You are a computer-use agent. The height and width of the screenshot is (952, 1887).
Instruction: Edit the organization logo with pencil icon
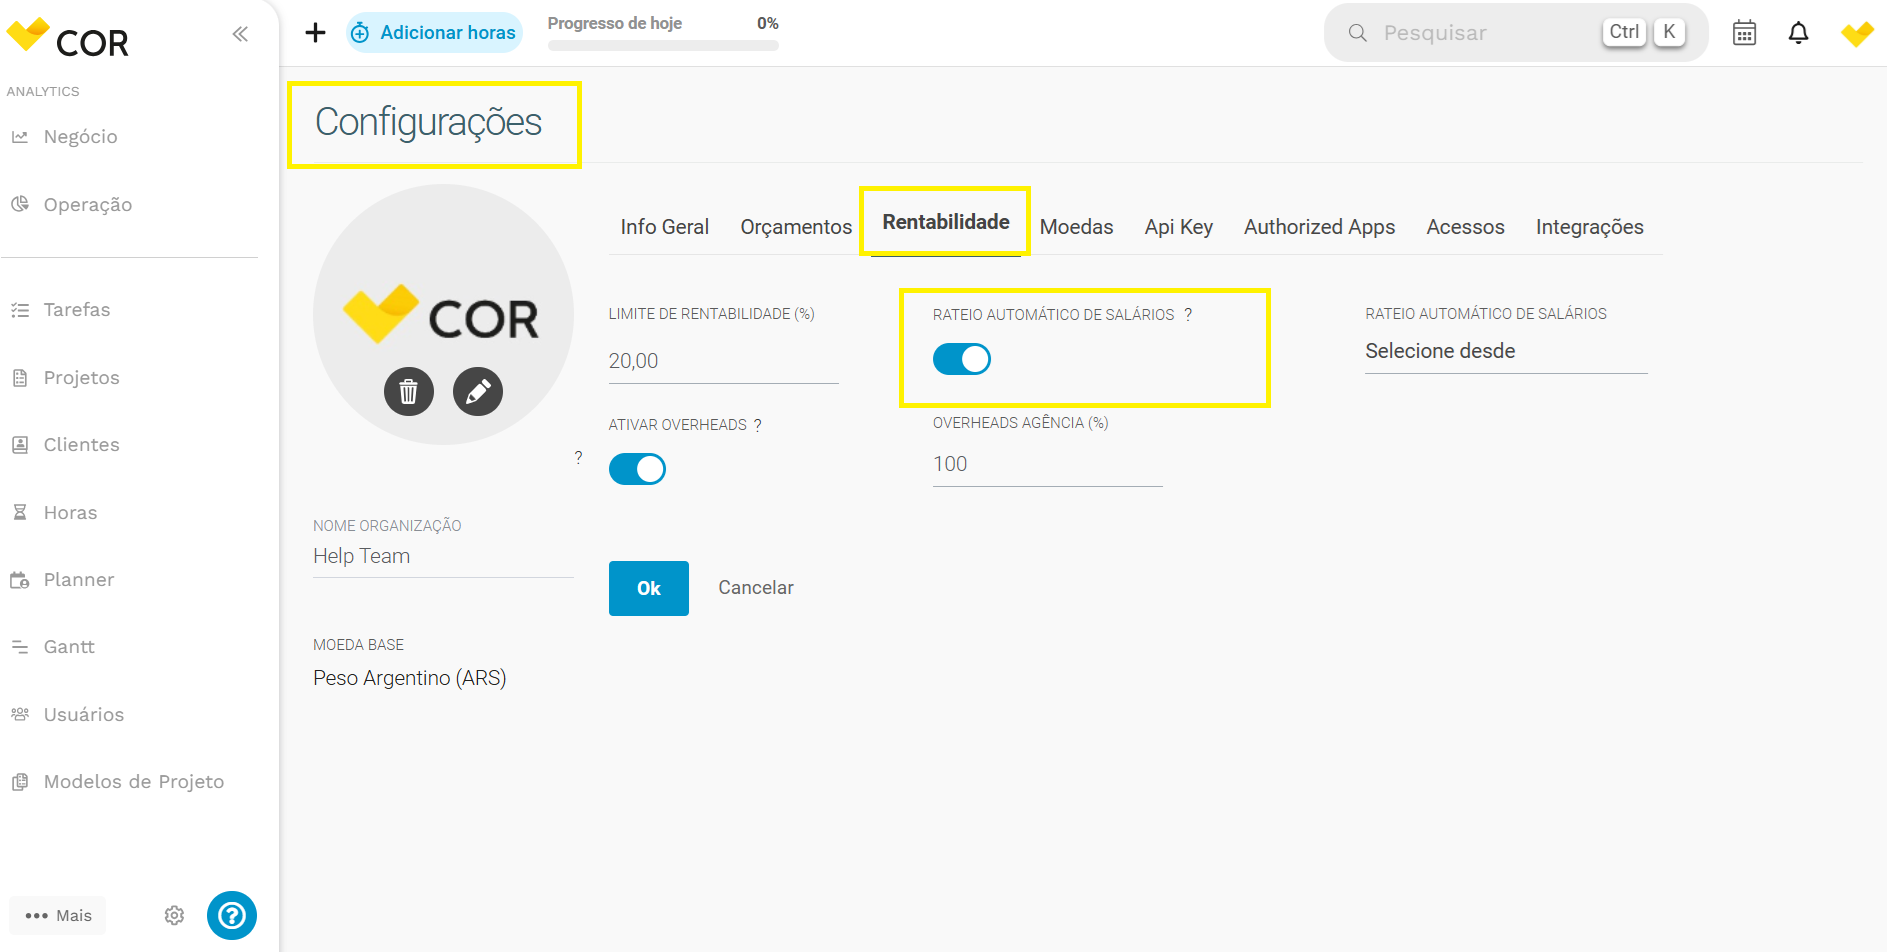click(478, 391)
